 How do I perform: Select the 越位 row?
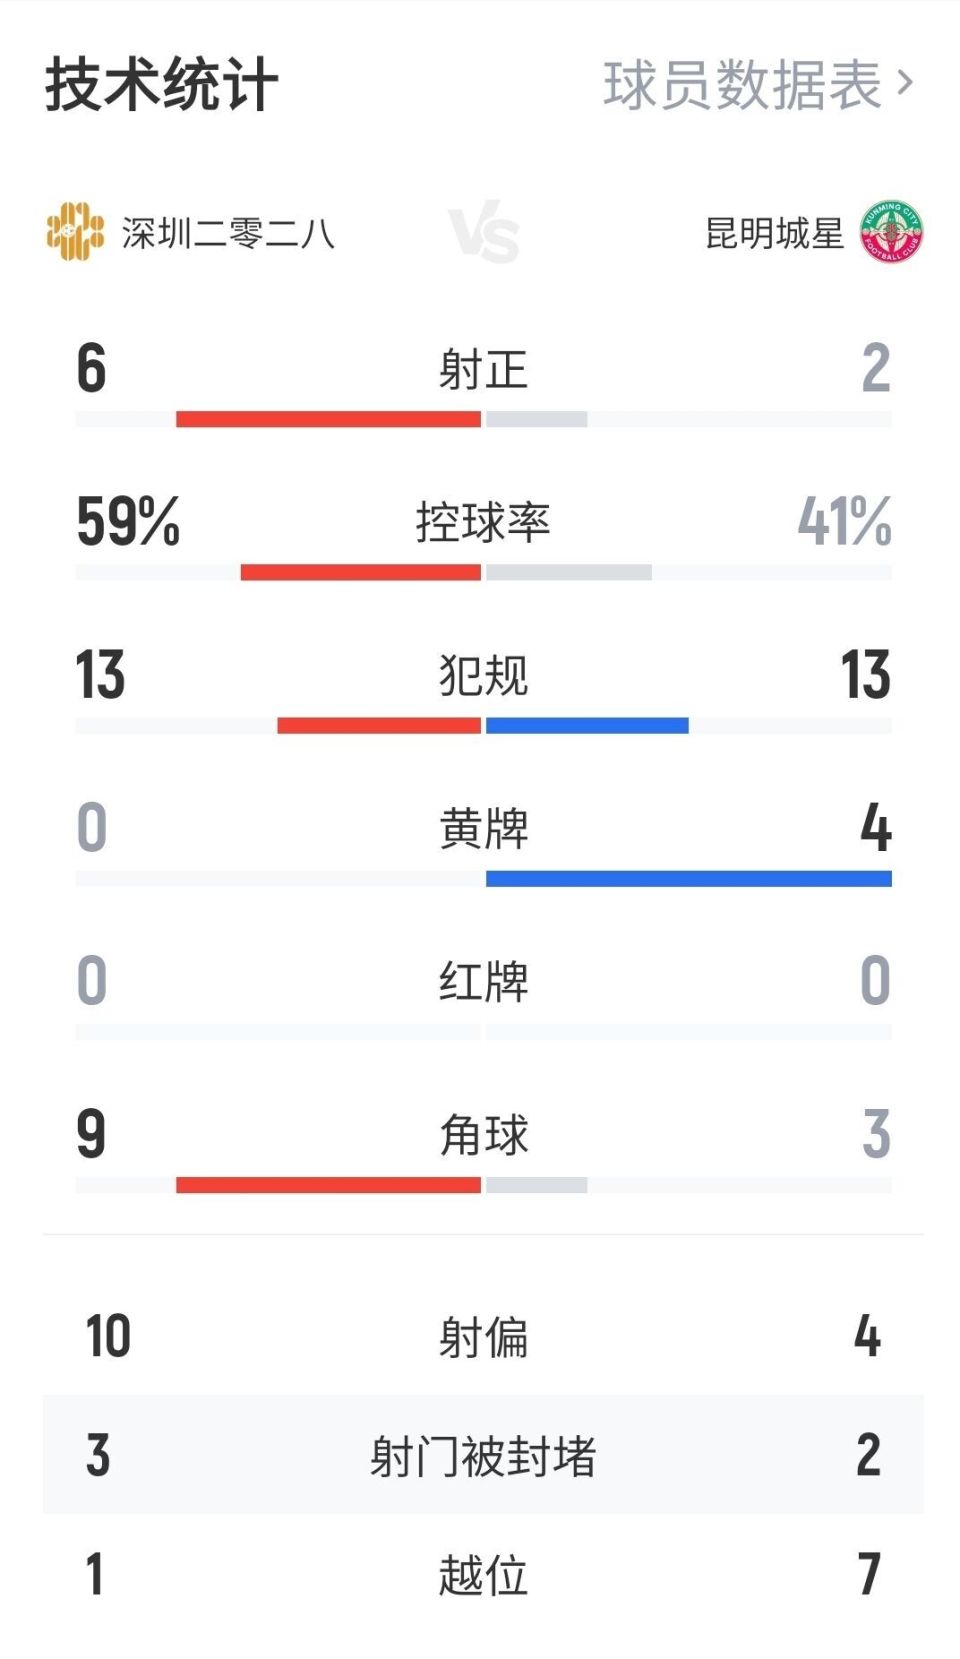483,1574
